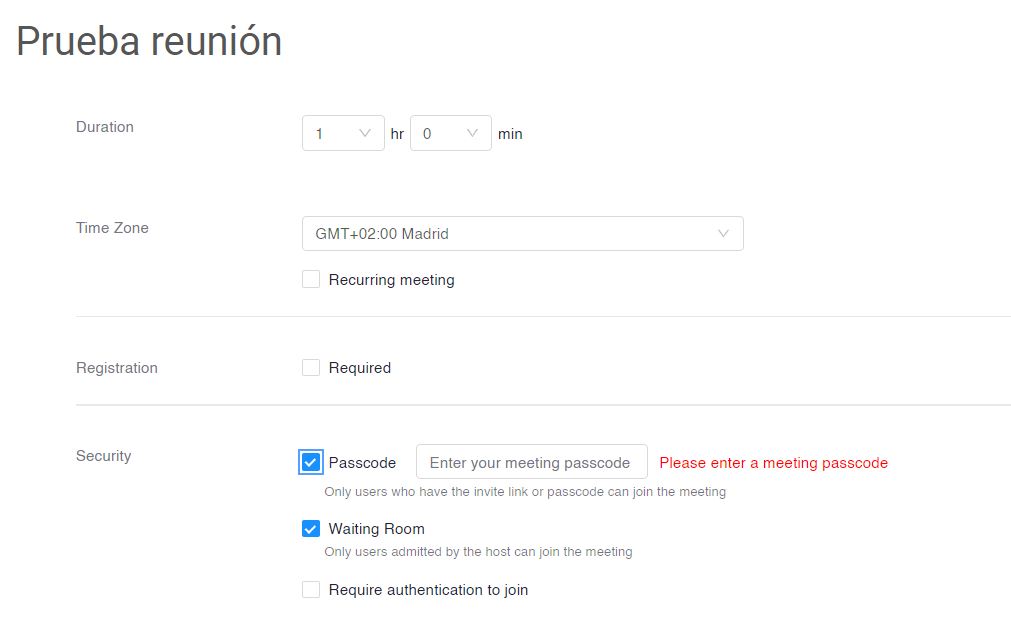Click the 'Waiting Room' label text

[376, 529]
